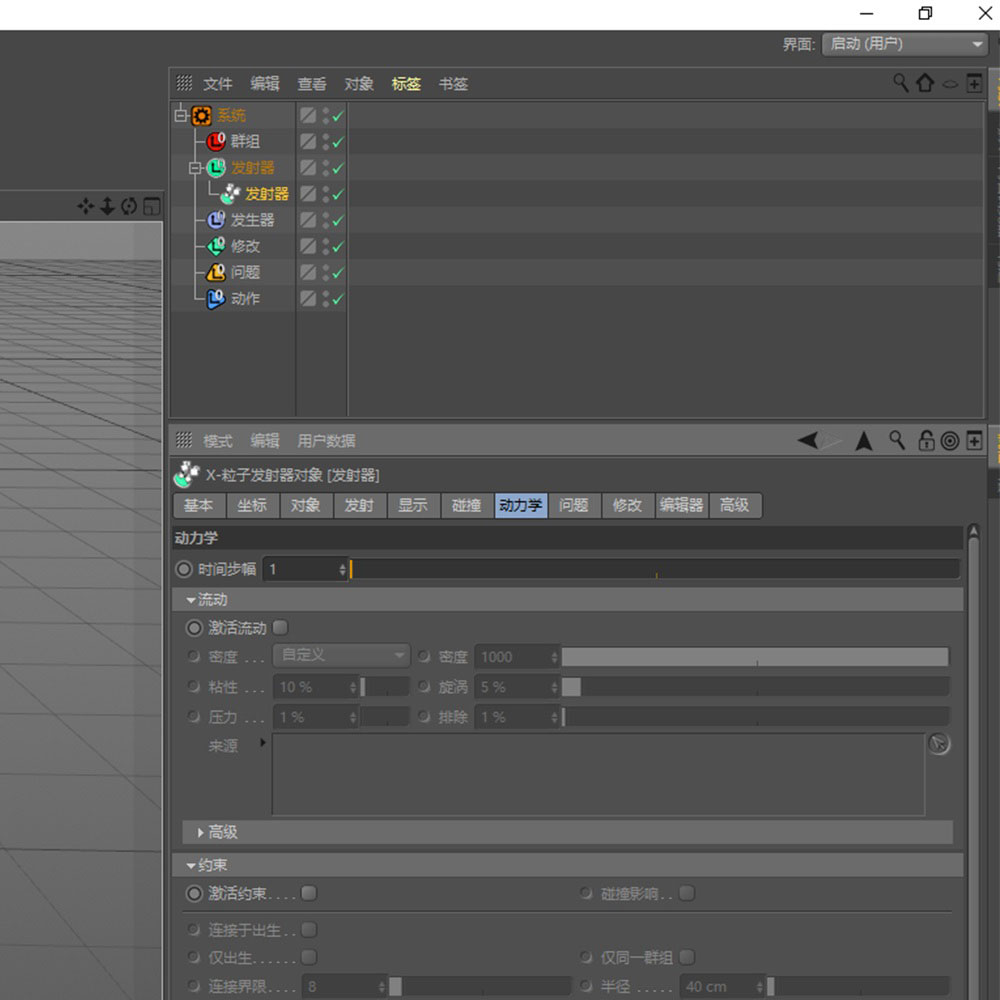Click the green 修改 object icon
This screenshot has width=1000, height=1000.
pyautogui.click(x=216, y=246)
